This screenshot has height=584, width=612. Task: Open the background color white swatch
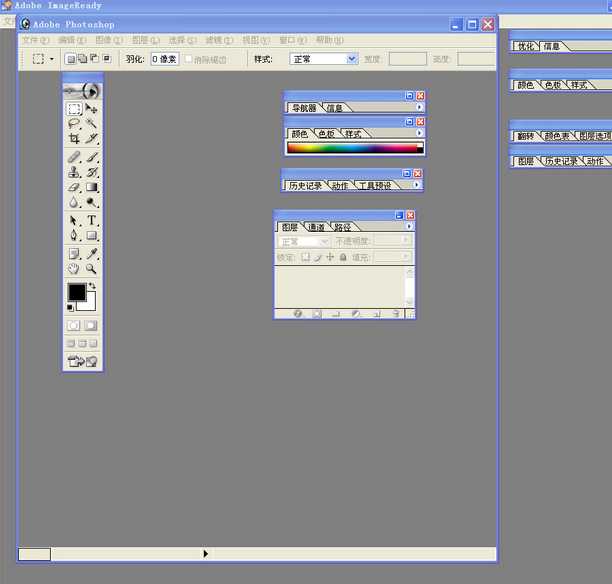(90, 304)
